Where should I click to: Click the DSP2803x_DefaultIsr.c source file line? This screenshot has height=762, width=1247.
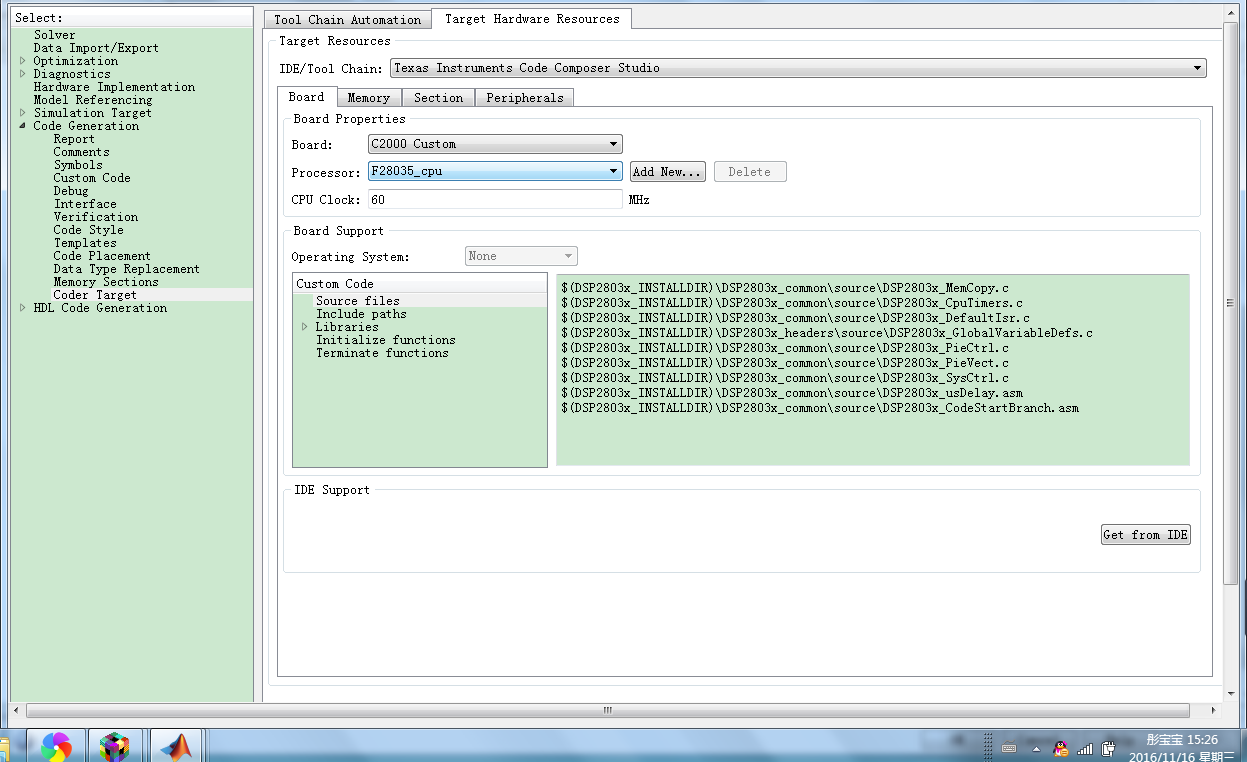point(796,318)
